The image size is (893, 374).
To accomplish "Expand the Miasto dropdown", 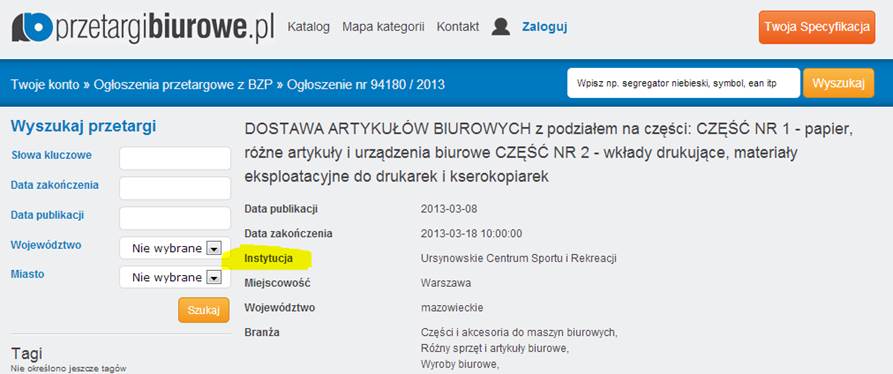I will pyautogui.click(x=175, y=277).
